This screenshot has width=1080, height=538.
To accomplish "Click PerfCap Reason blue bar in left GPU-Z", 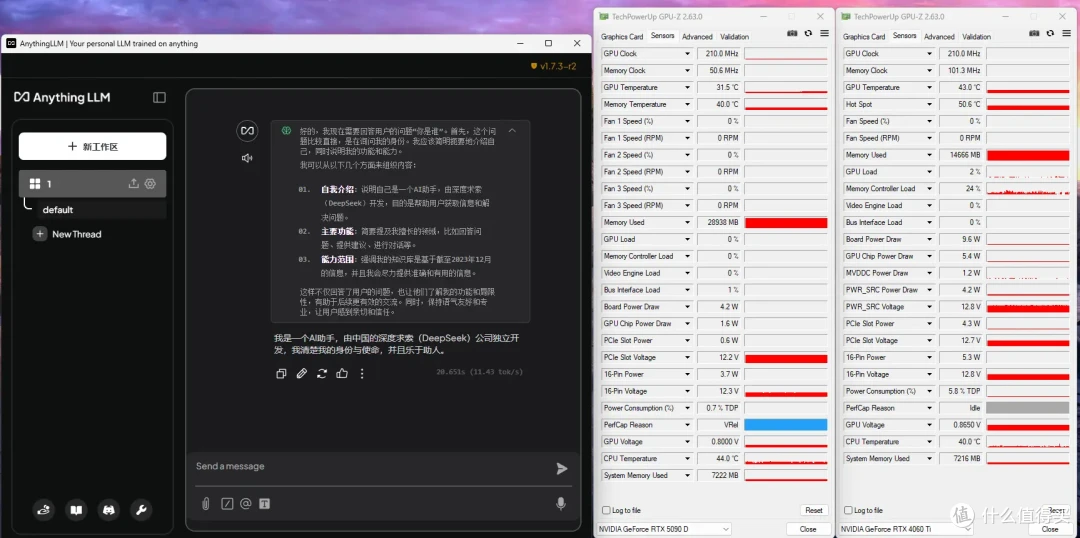I will pos(786,425).
